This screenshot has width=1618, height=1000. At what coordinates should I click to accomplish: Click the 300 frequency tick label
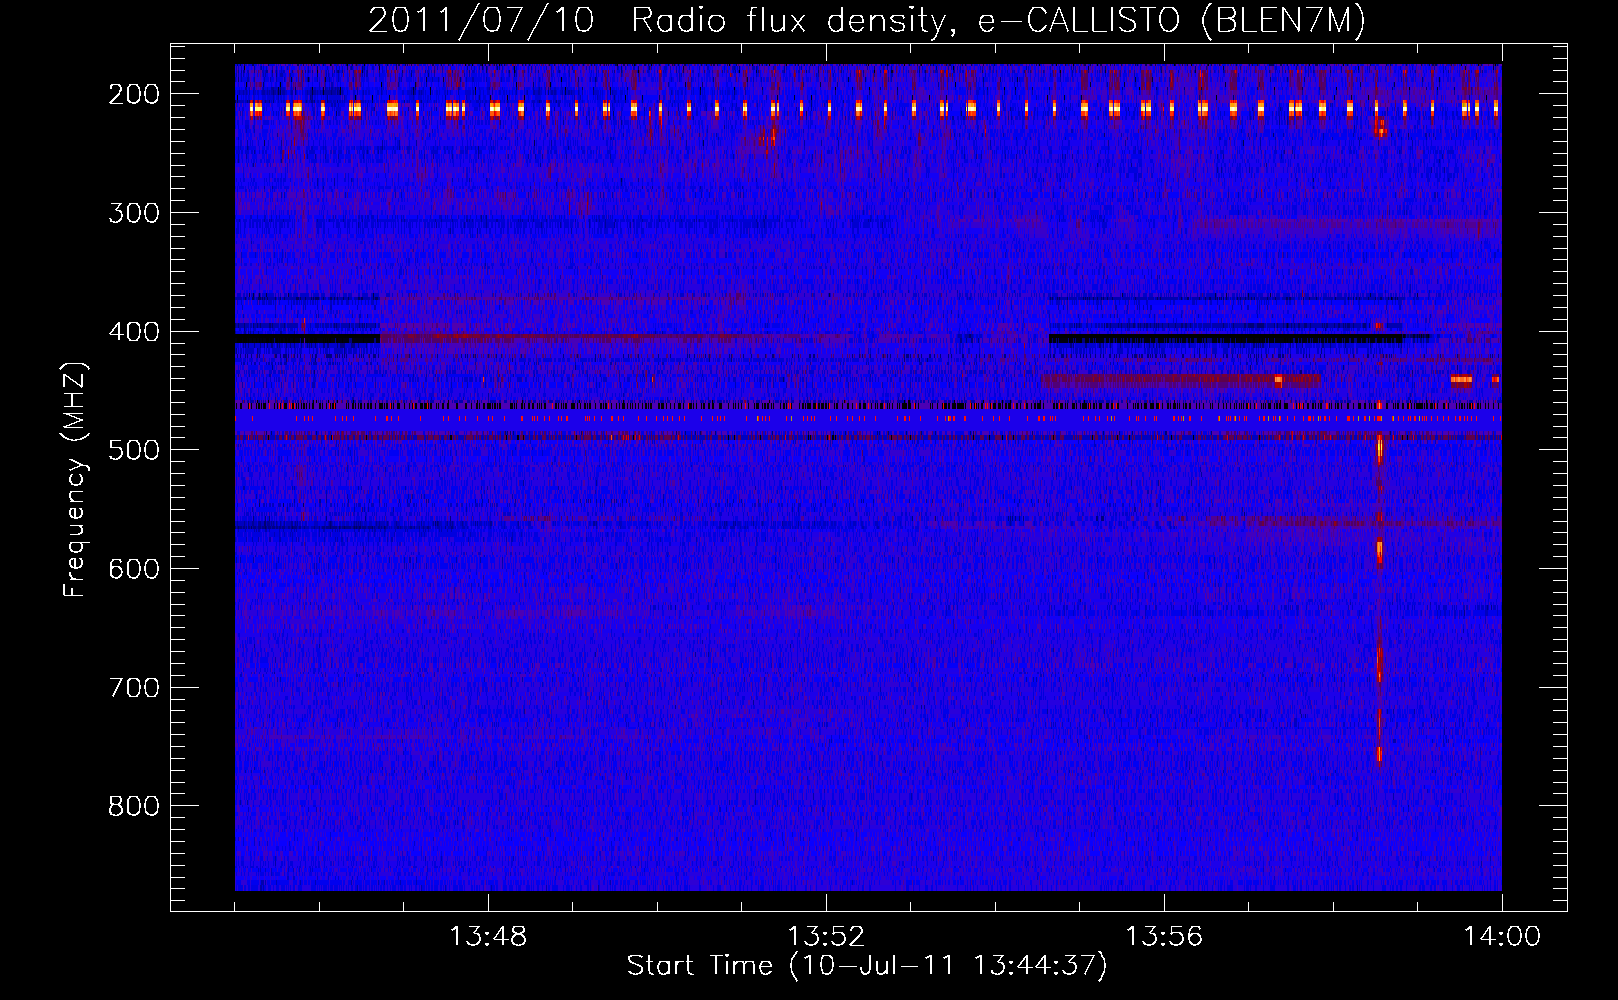pos(134,213)
